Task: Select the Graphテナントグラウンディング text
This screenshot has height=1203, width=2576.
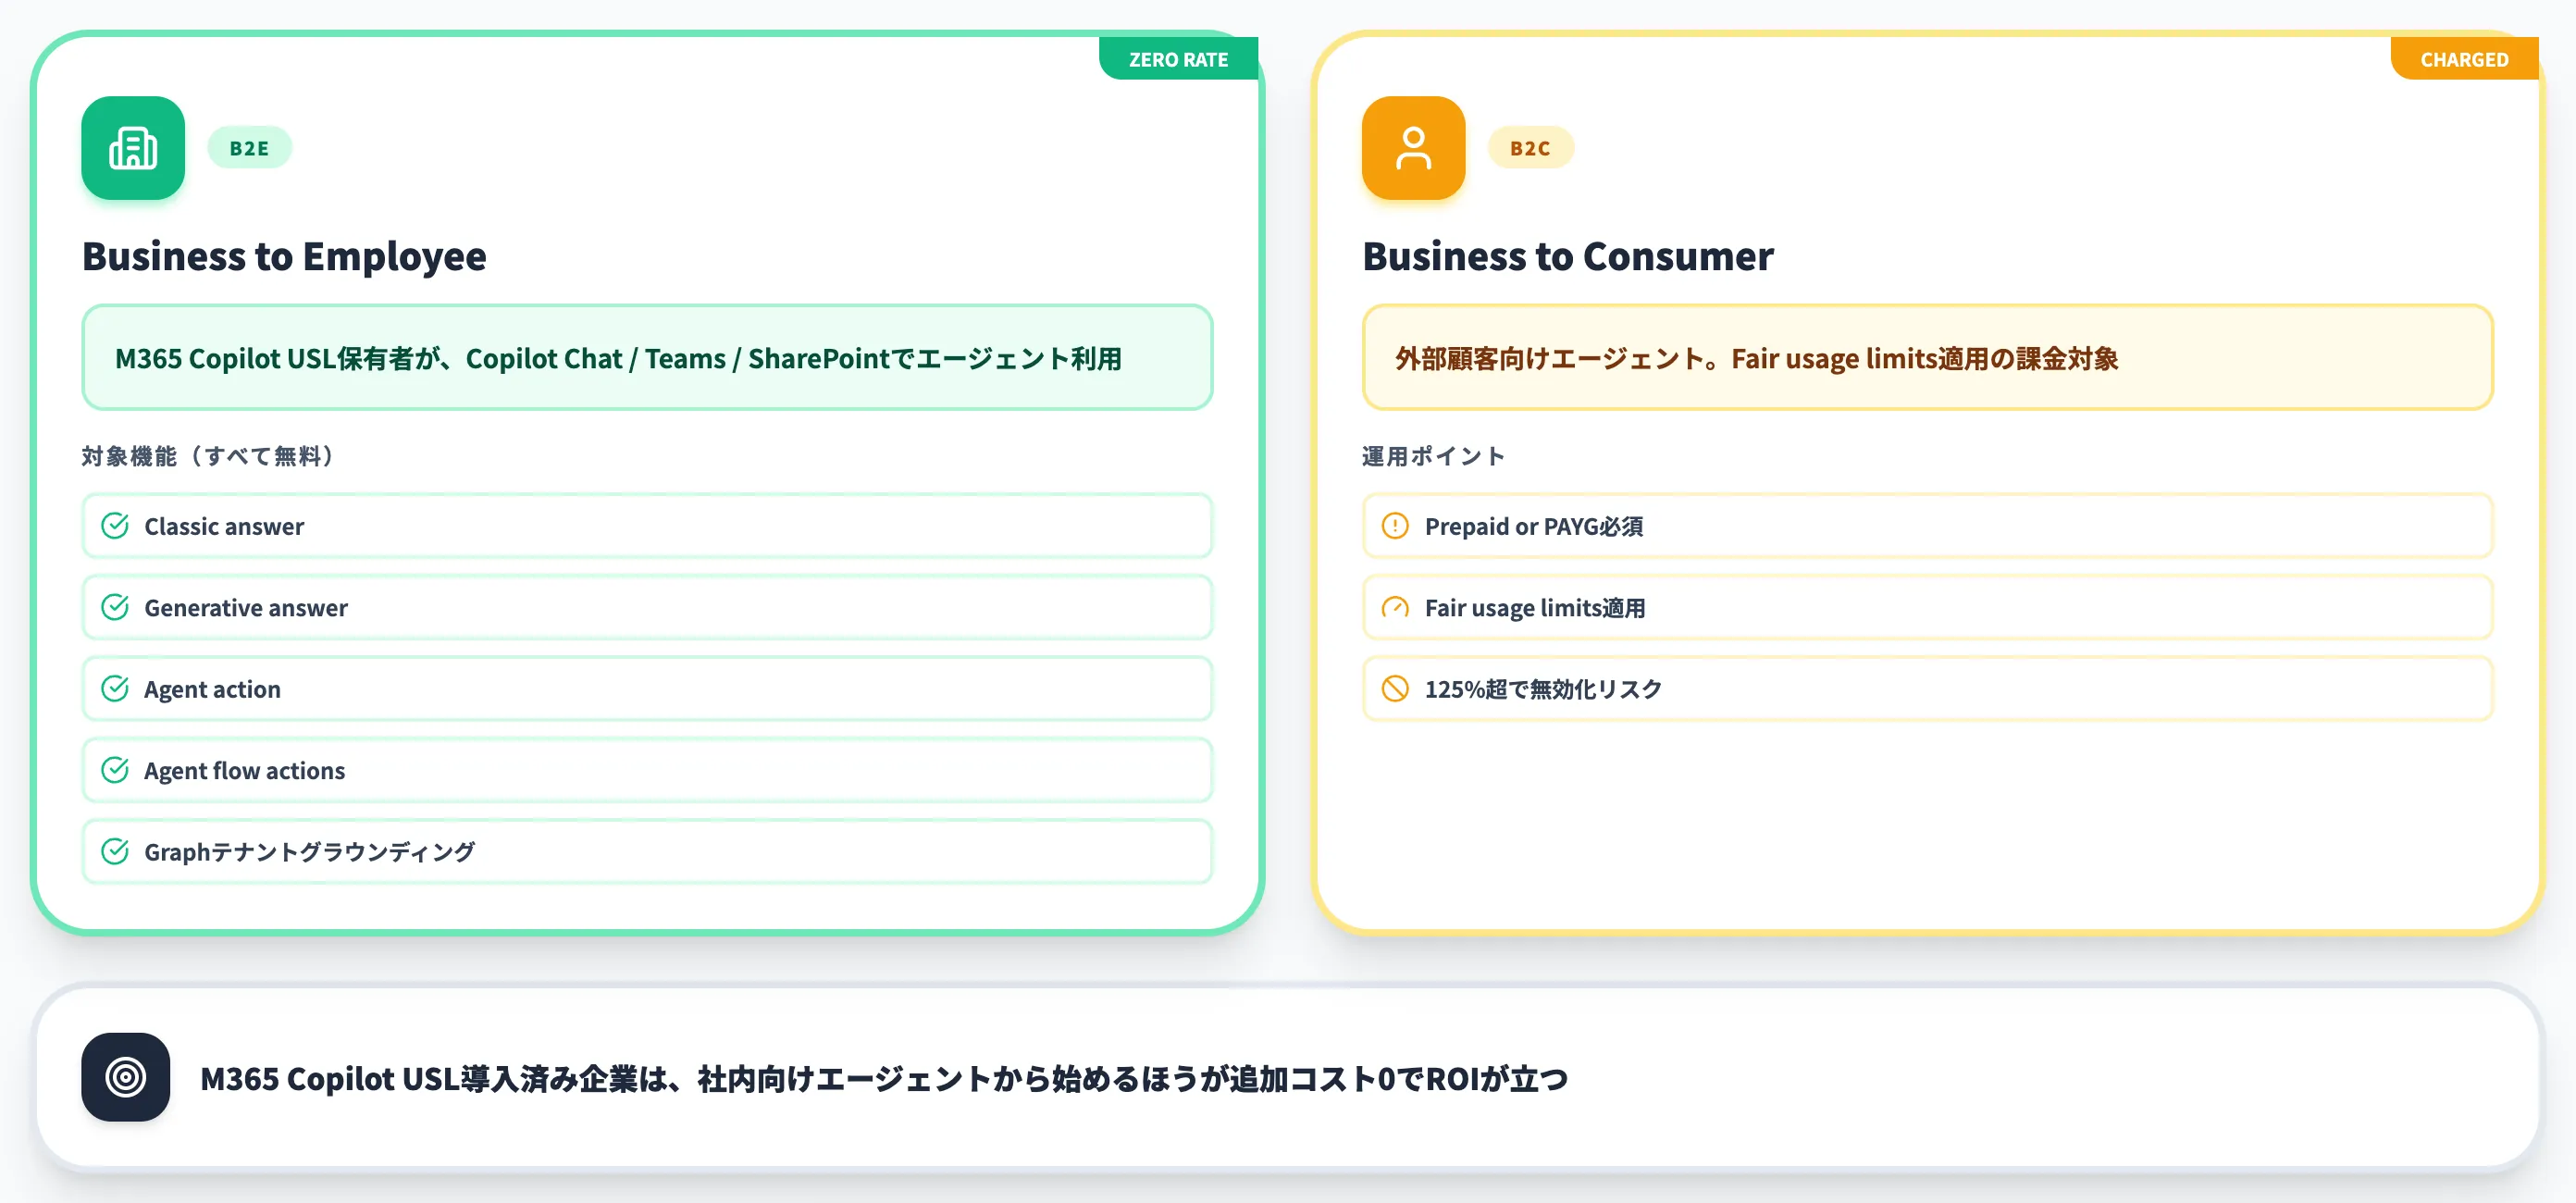Action: 310,853
